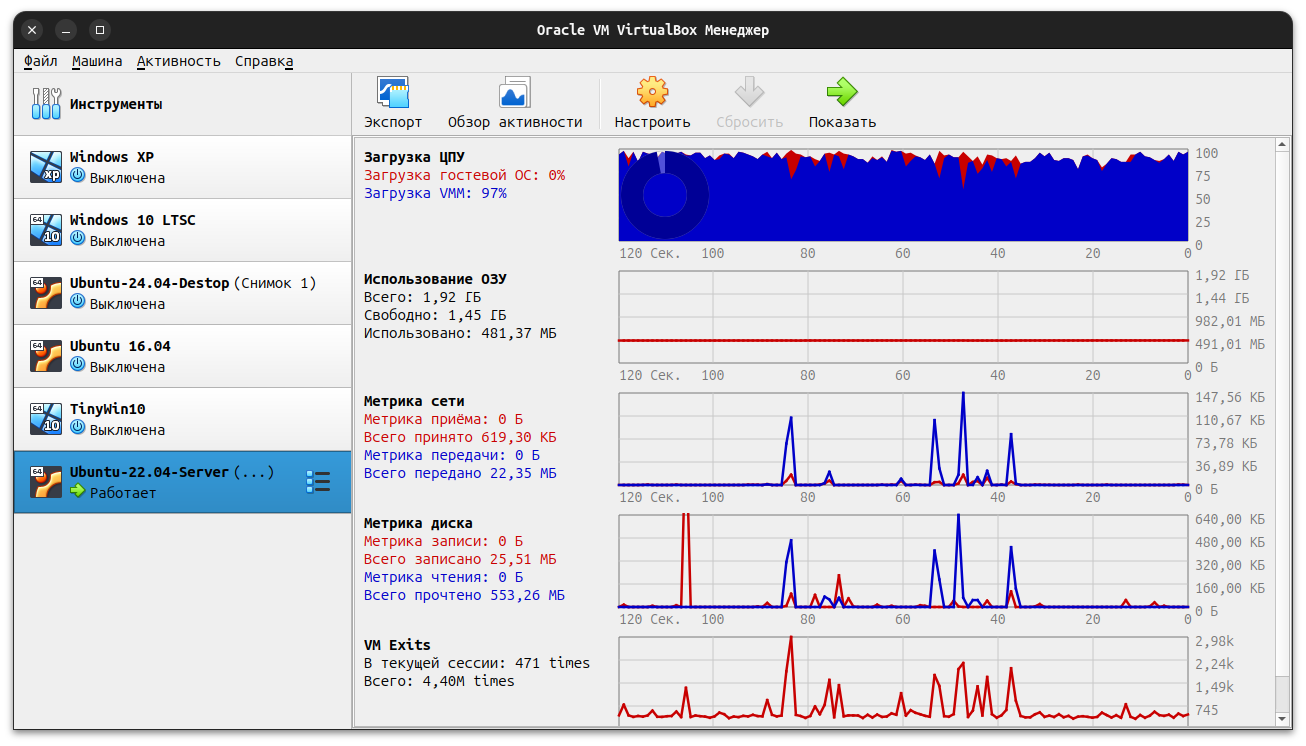Click Windows 10 LTSC powered-off status icon

[78, 239]
